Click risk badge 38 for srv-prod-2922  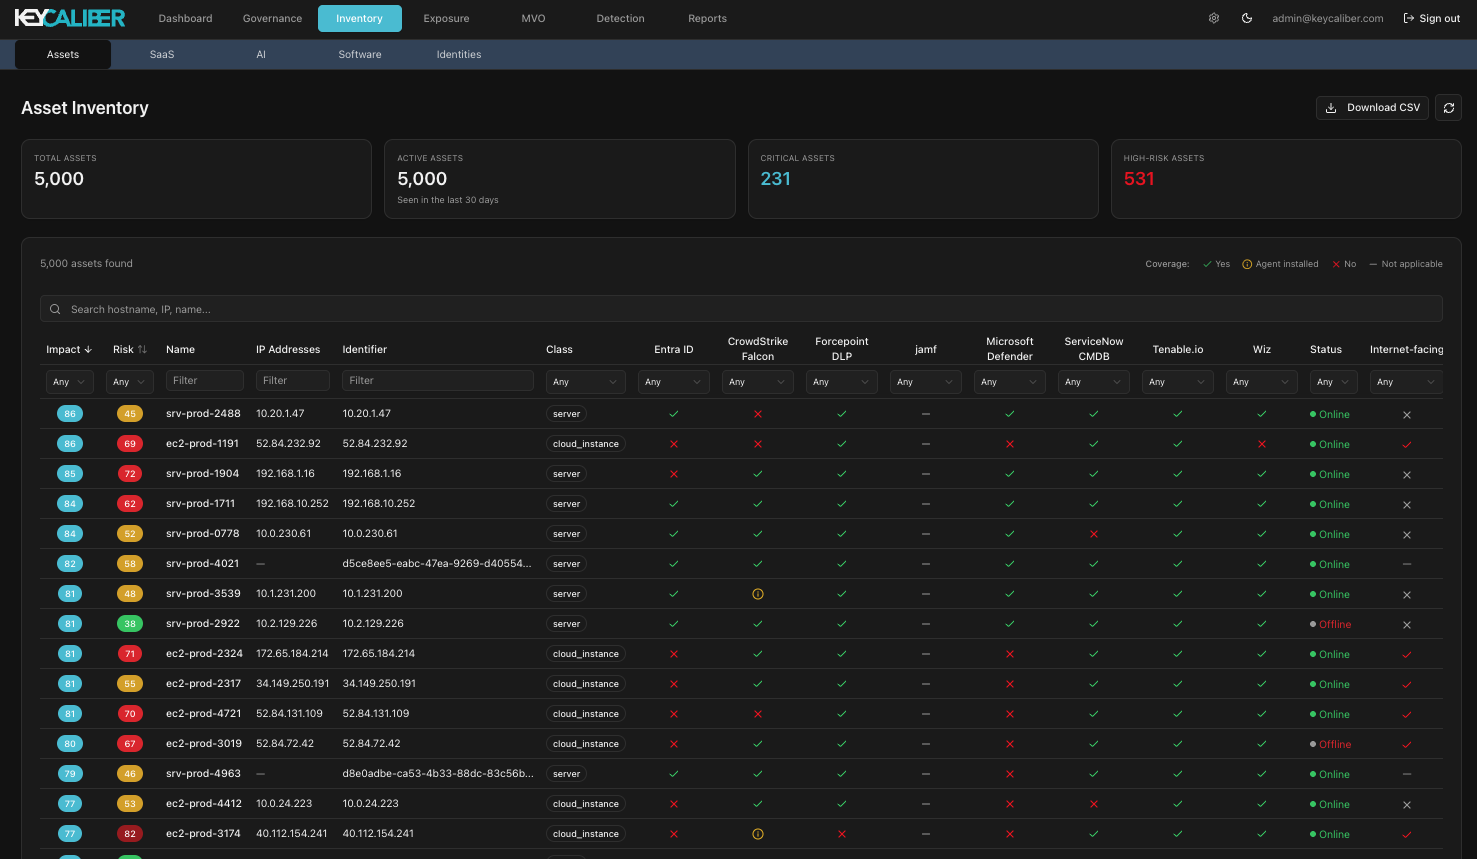130,624
